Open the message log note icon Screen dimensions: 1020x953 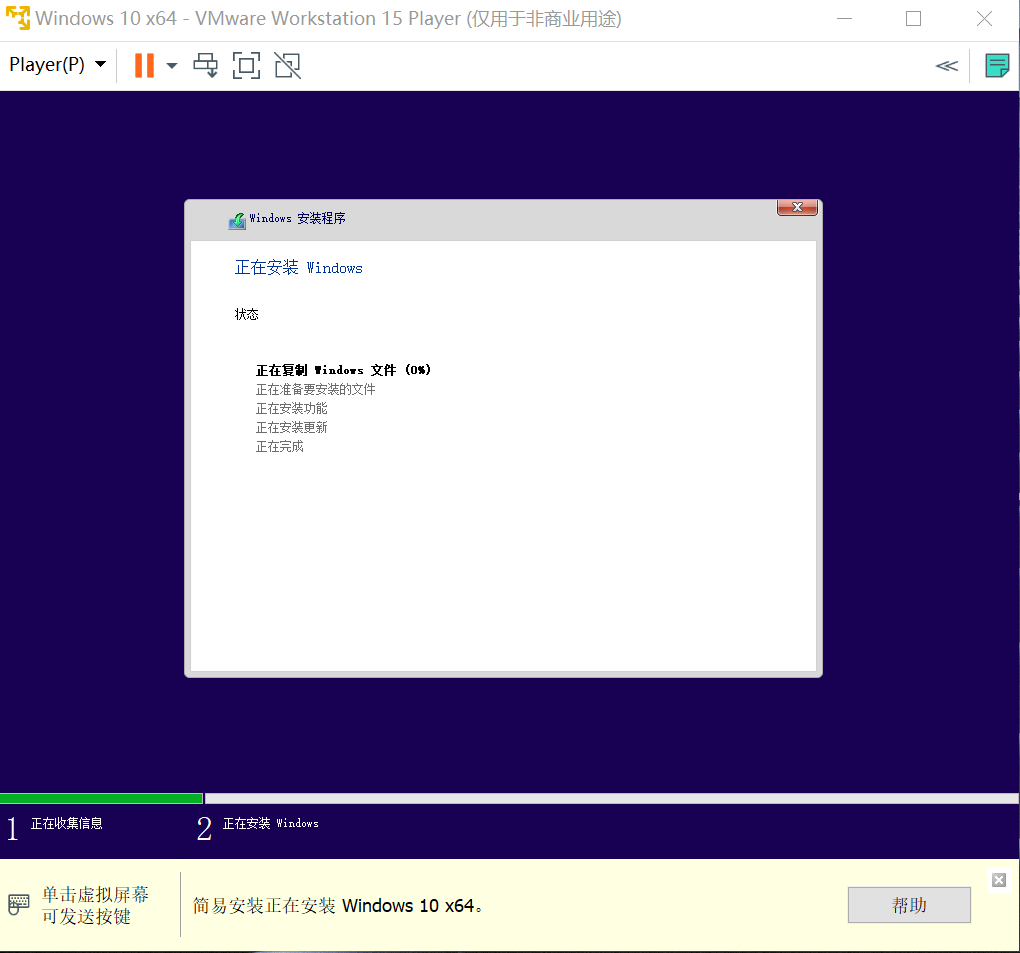coord(997,66)
